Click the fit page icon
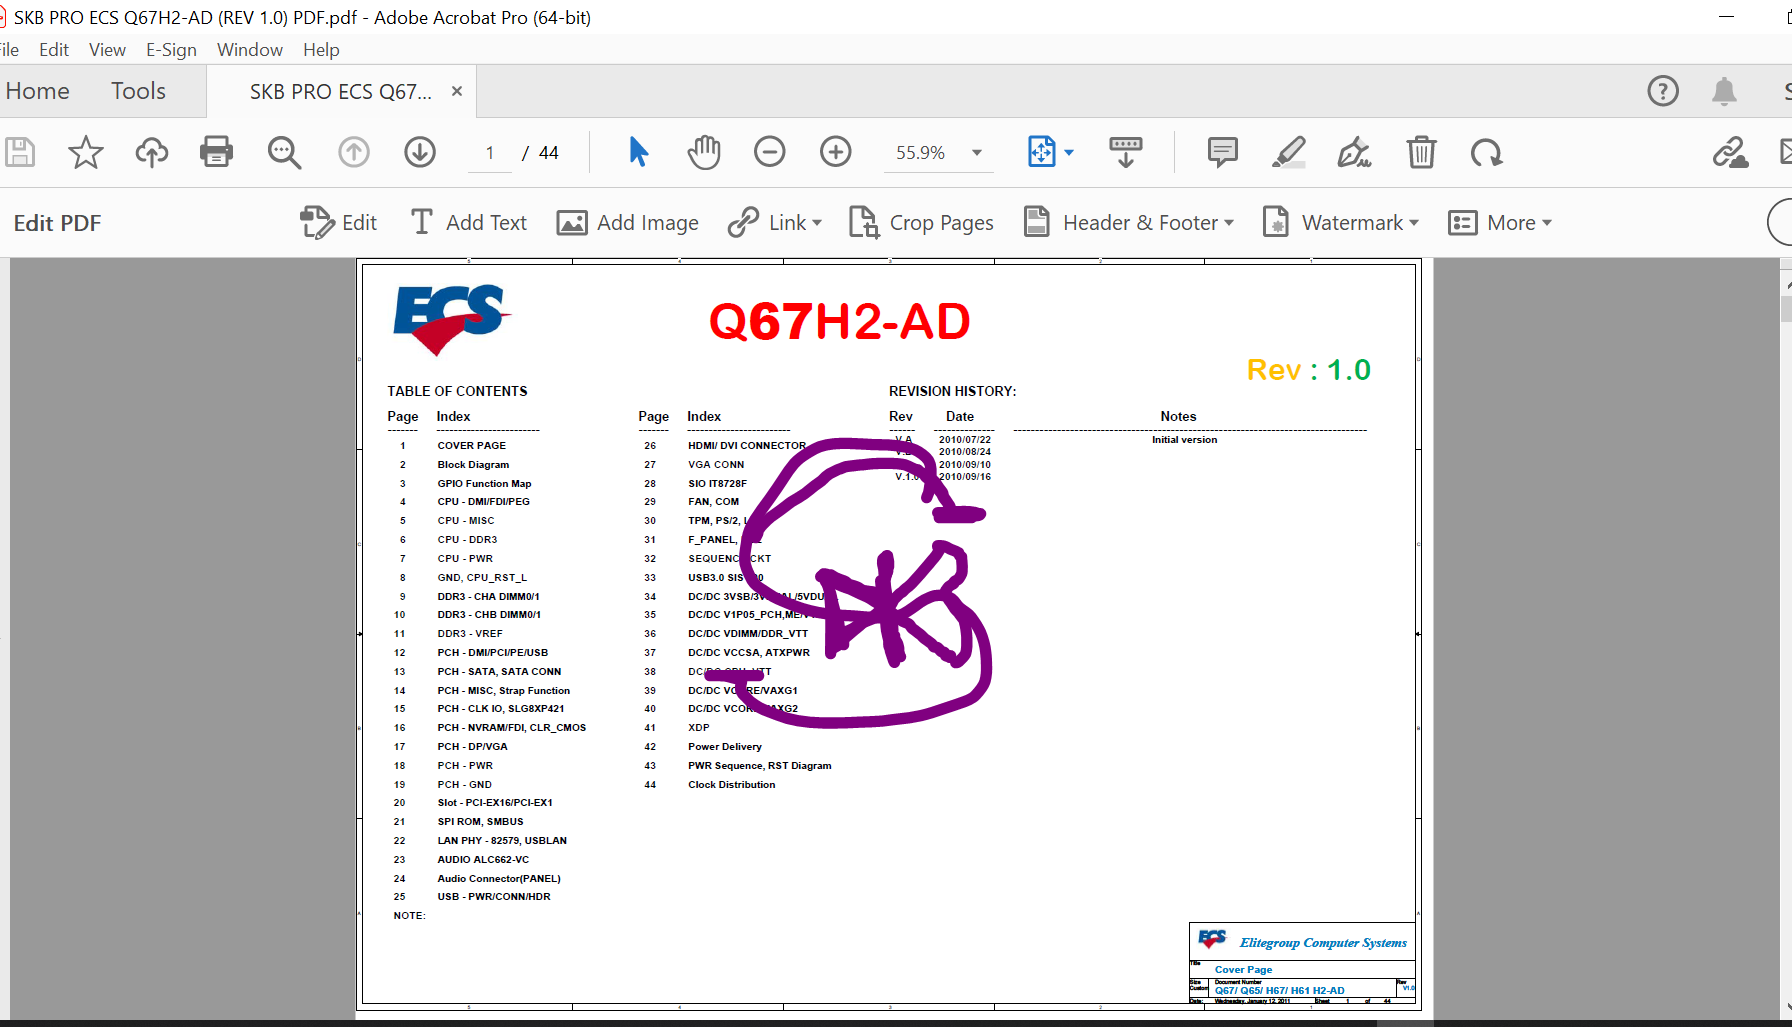The image size is (1792, 1027). (1041, 152)
